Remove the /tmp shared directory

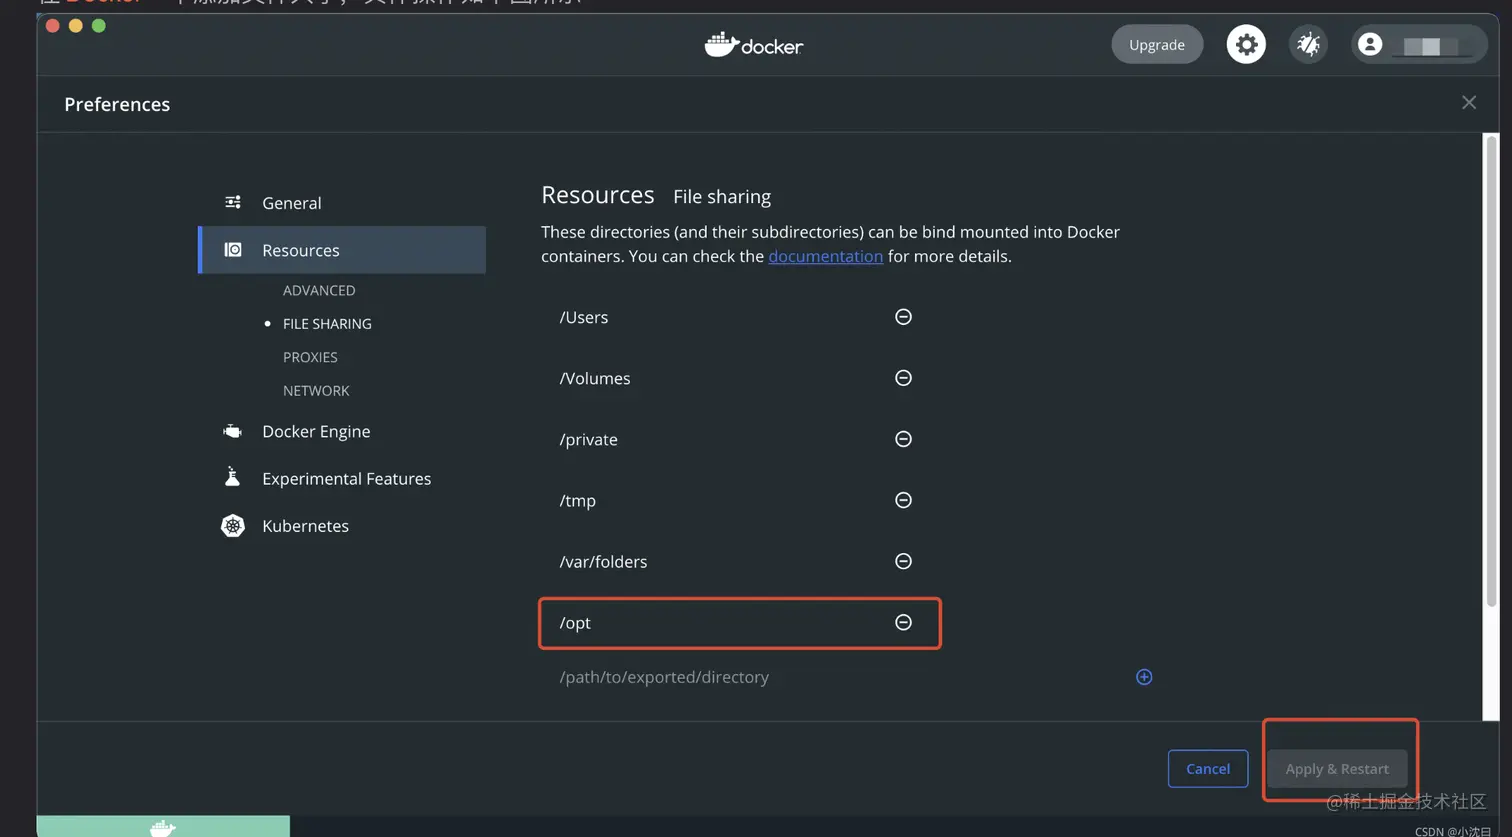(x=903, y=500)
